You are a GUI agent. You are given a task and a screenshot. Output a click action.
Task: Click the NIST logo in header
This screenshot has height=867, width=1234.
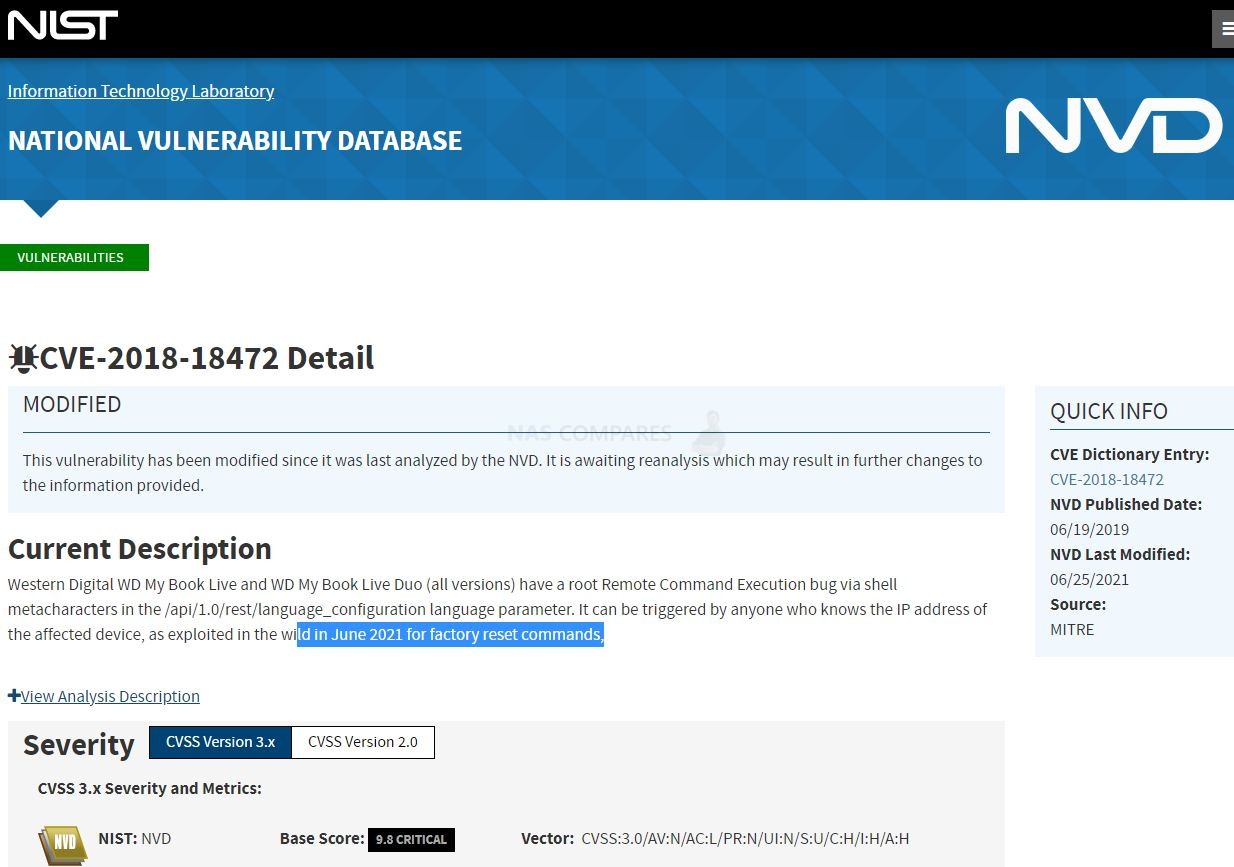pyautogui.click(x=63, y=25)
